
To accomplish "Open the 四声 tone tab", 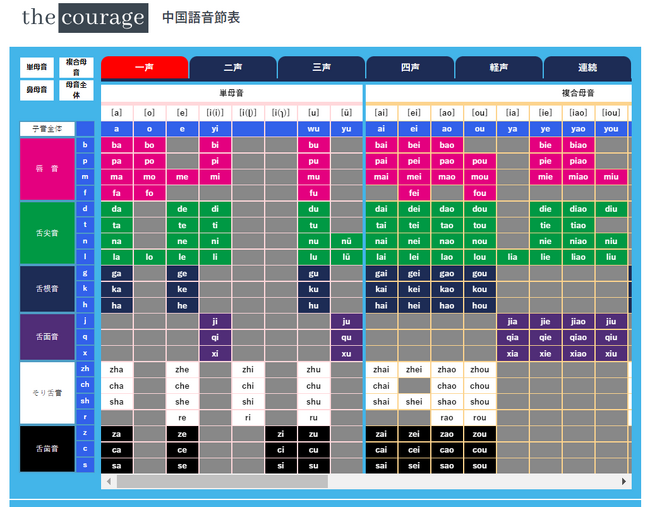I will click(x=410, y=68).
